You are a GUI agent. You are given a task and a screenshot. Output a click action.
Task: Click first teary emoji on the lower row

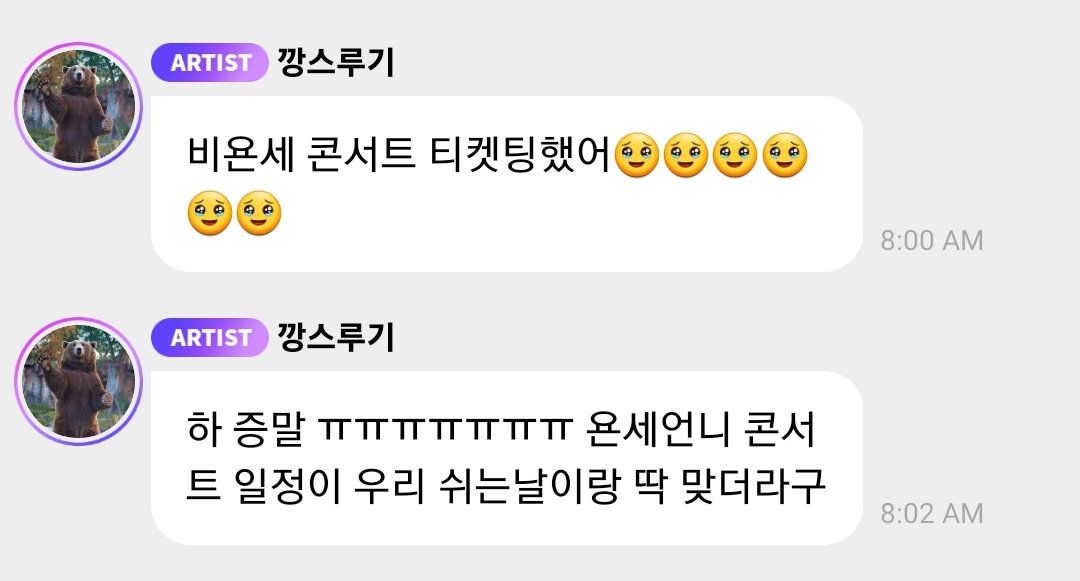point(209,213)
